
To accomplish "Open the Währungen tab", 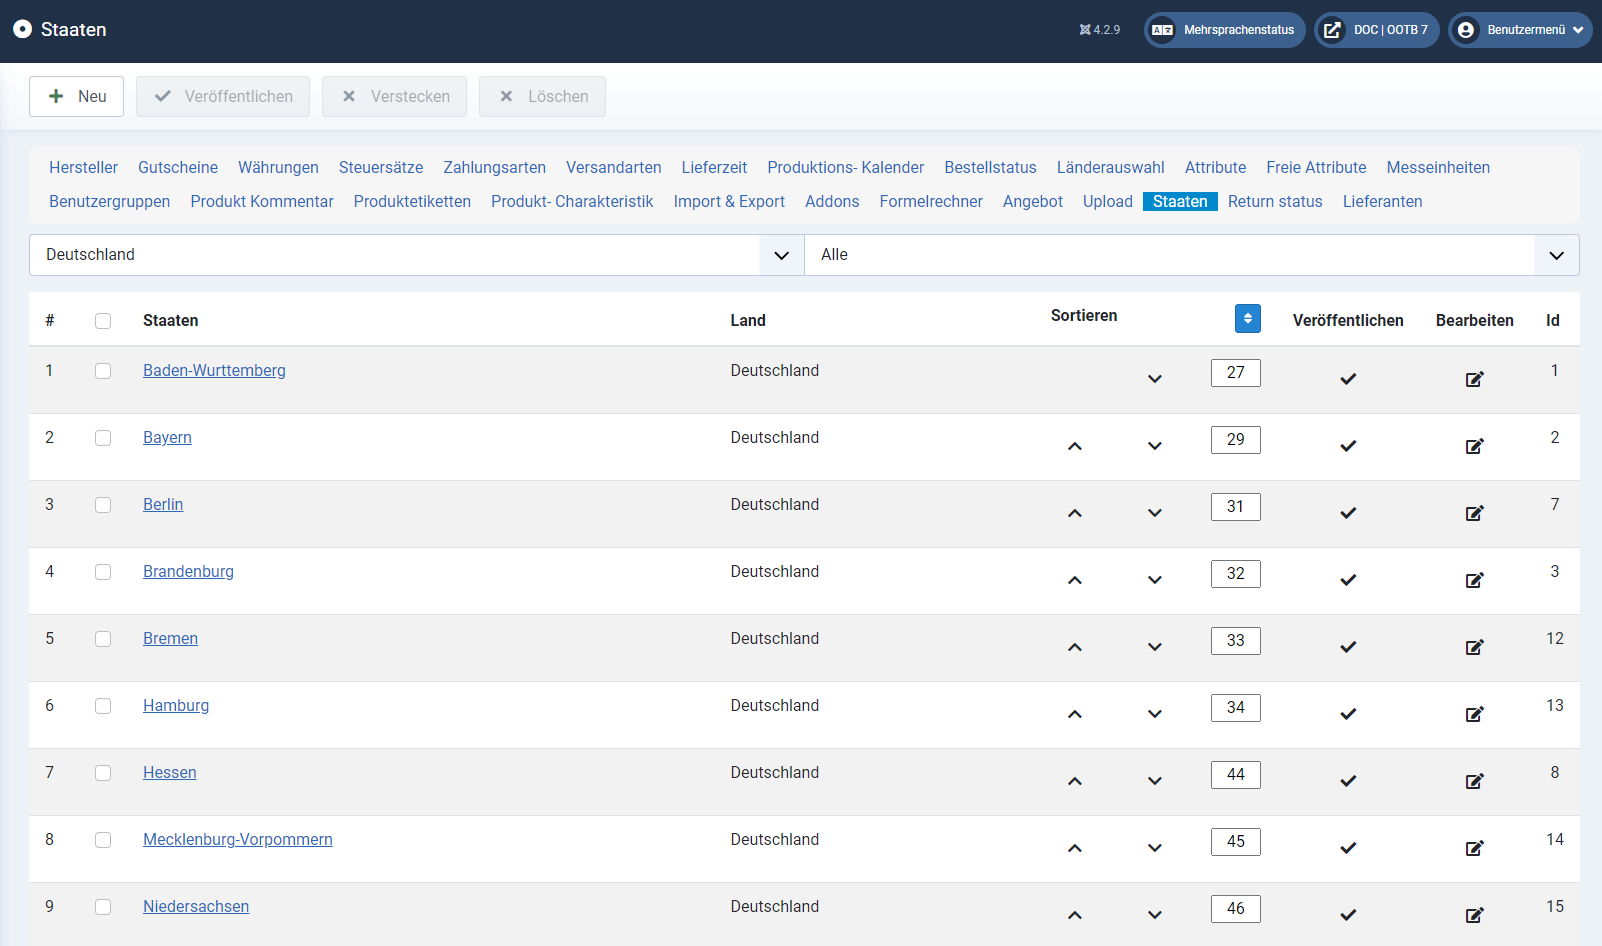I will 278,167.
